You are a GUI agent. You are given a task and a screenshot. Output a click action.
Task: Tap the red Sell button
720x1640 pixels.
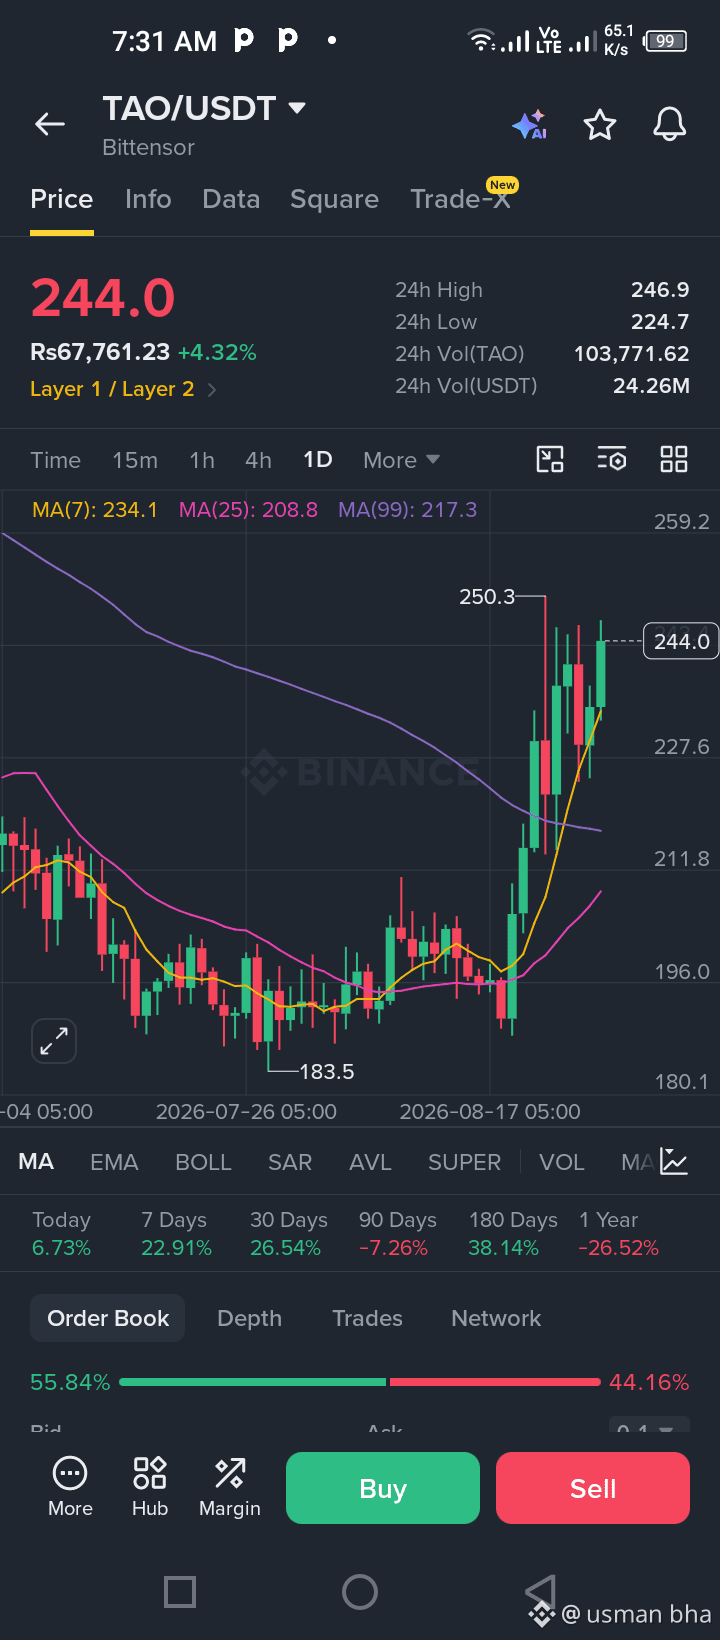[x=593, y=1488]
